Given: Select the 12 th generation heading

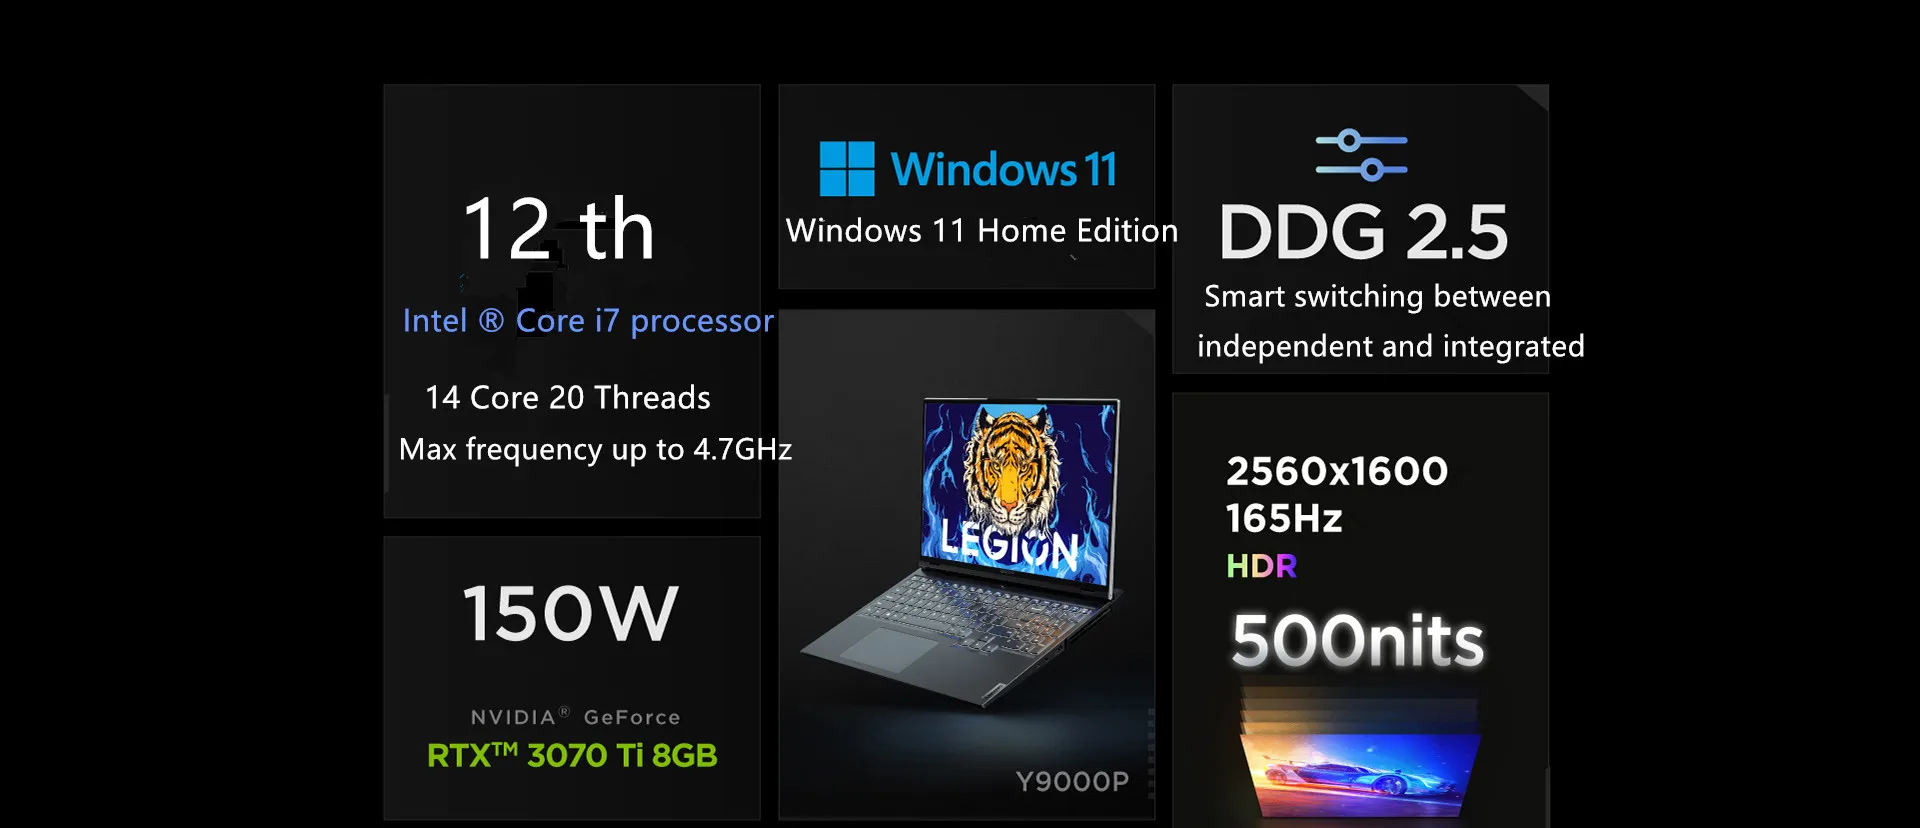Looking at the screenshot, I should [558, 229].
